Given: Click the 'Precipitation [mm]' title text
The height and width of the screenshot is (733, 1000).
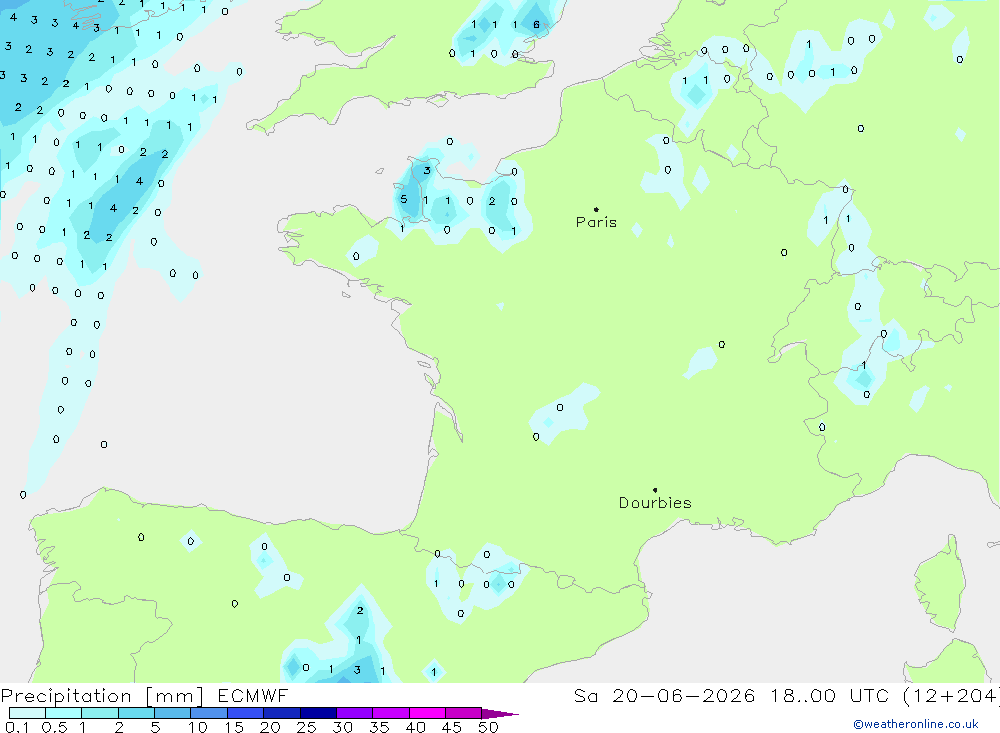Looking at the screenshot, I should (x=102, y=695).
